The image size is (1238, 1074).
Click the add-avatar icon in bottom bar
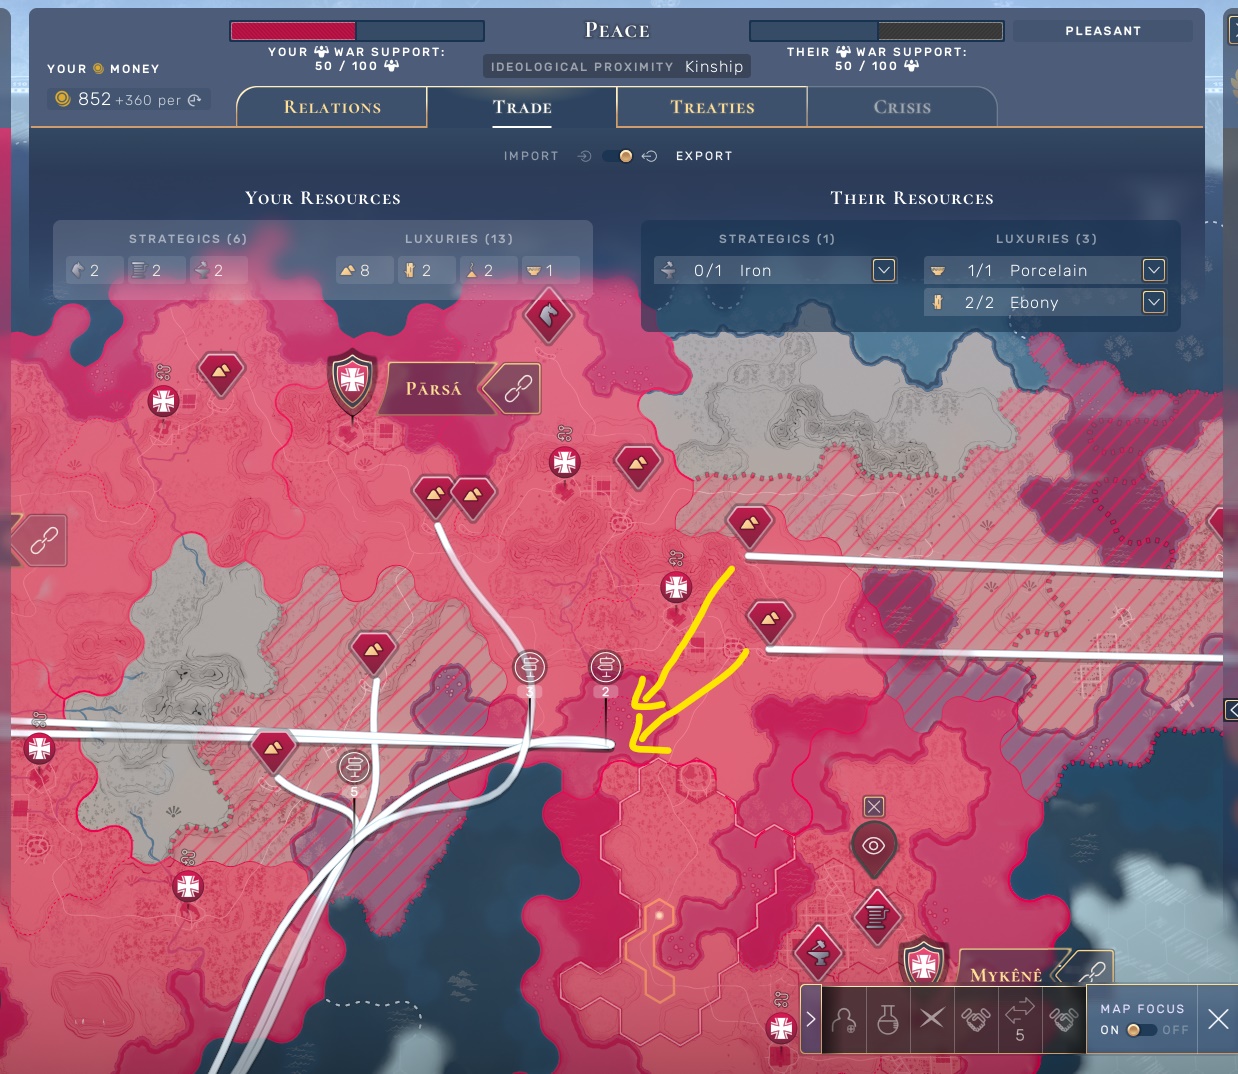pyautogui.click(x=844, y=1019)
